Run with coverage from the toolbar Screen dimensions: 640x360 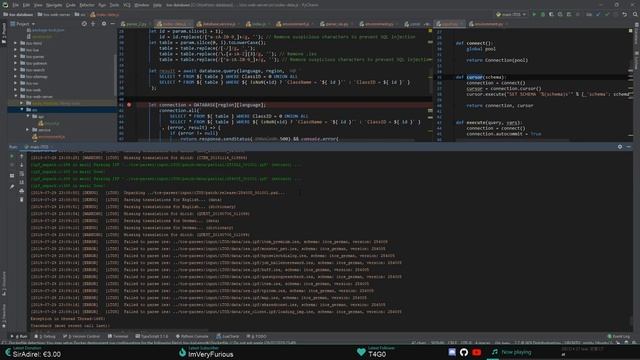[551, 14]
